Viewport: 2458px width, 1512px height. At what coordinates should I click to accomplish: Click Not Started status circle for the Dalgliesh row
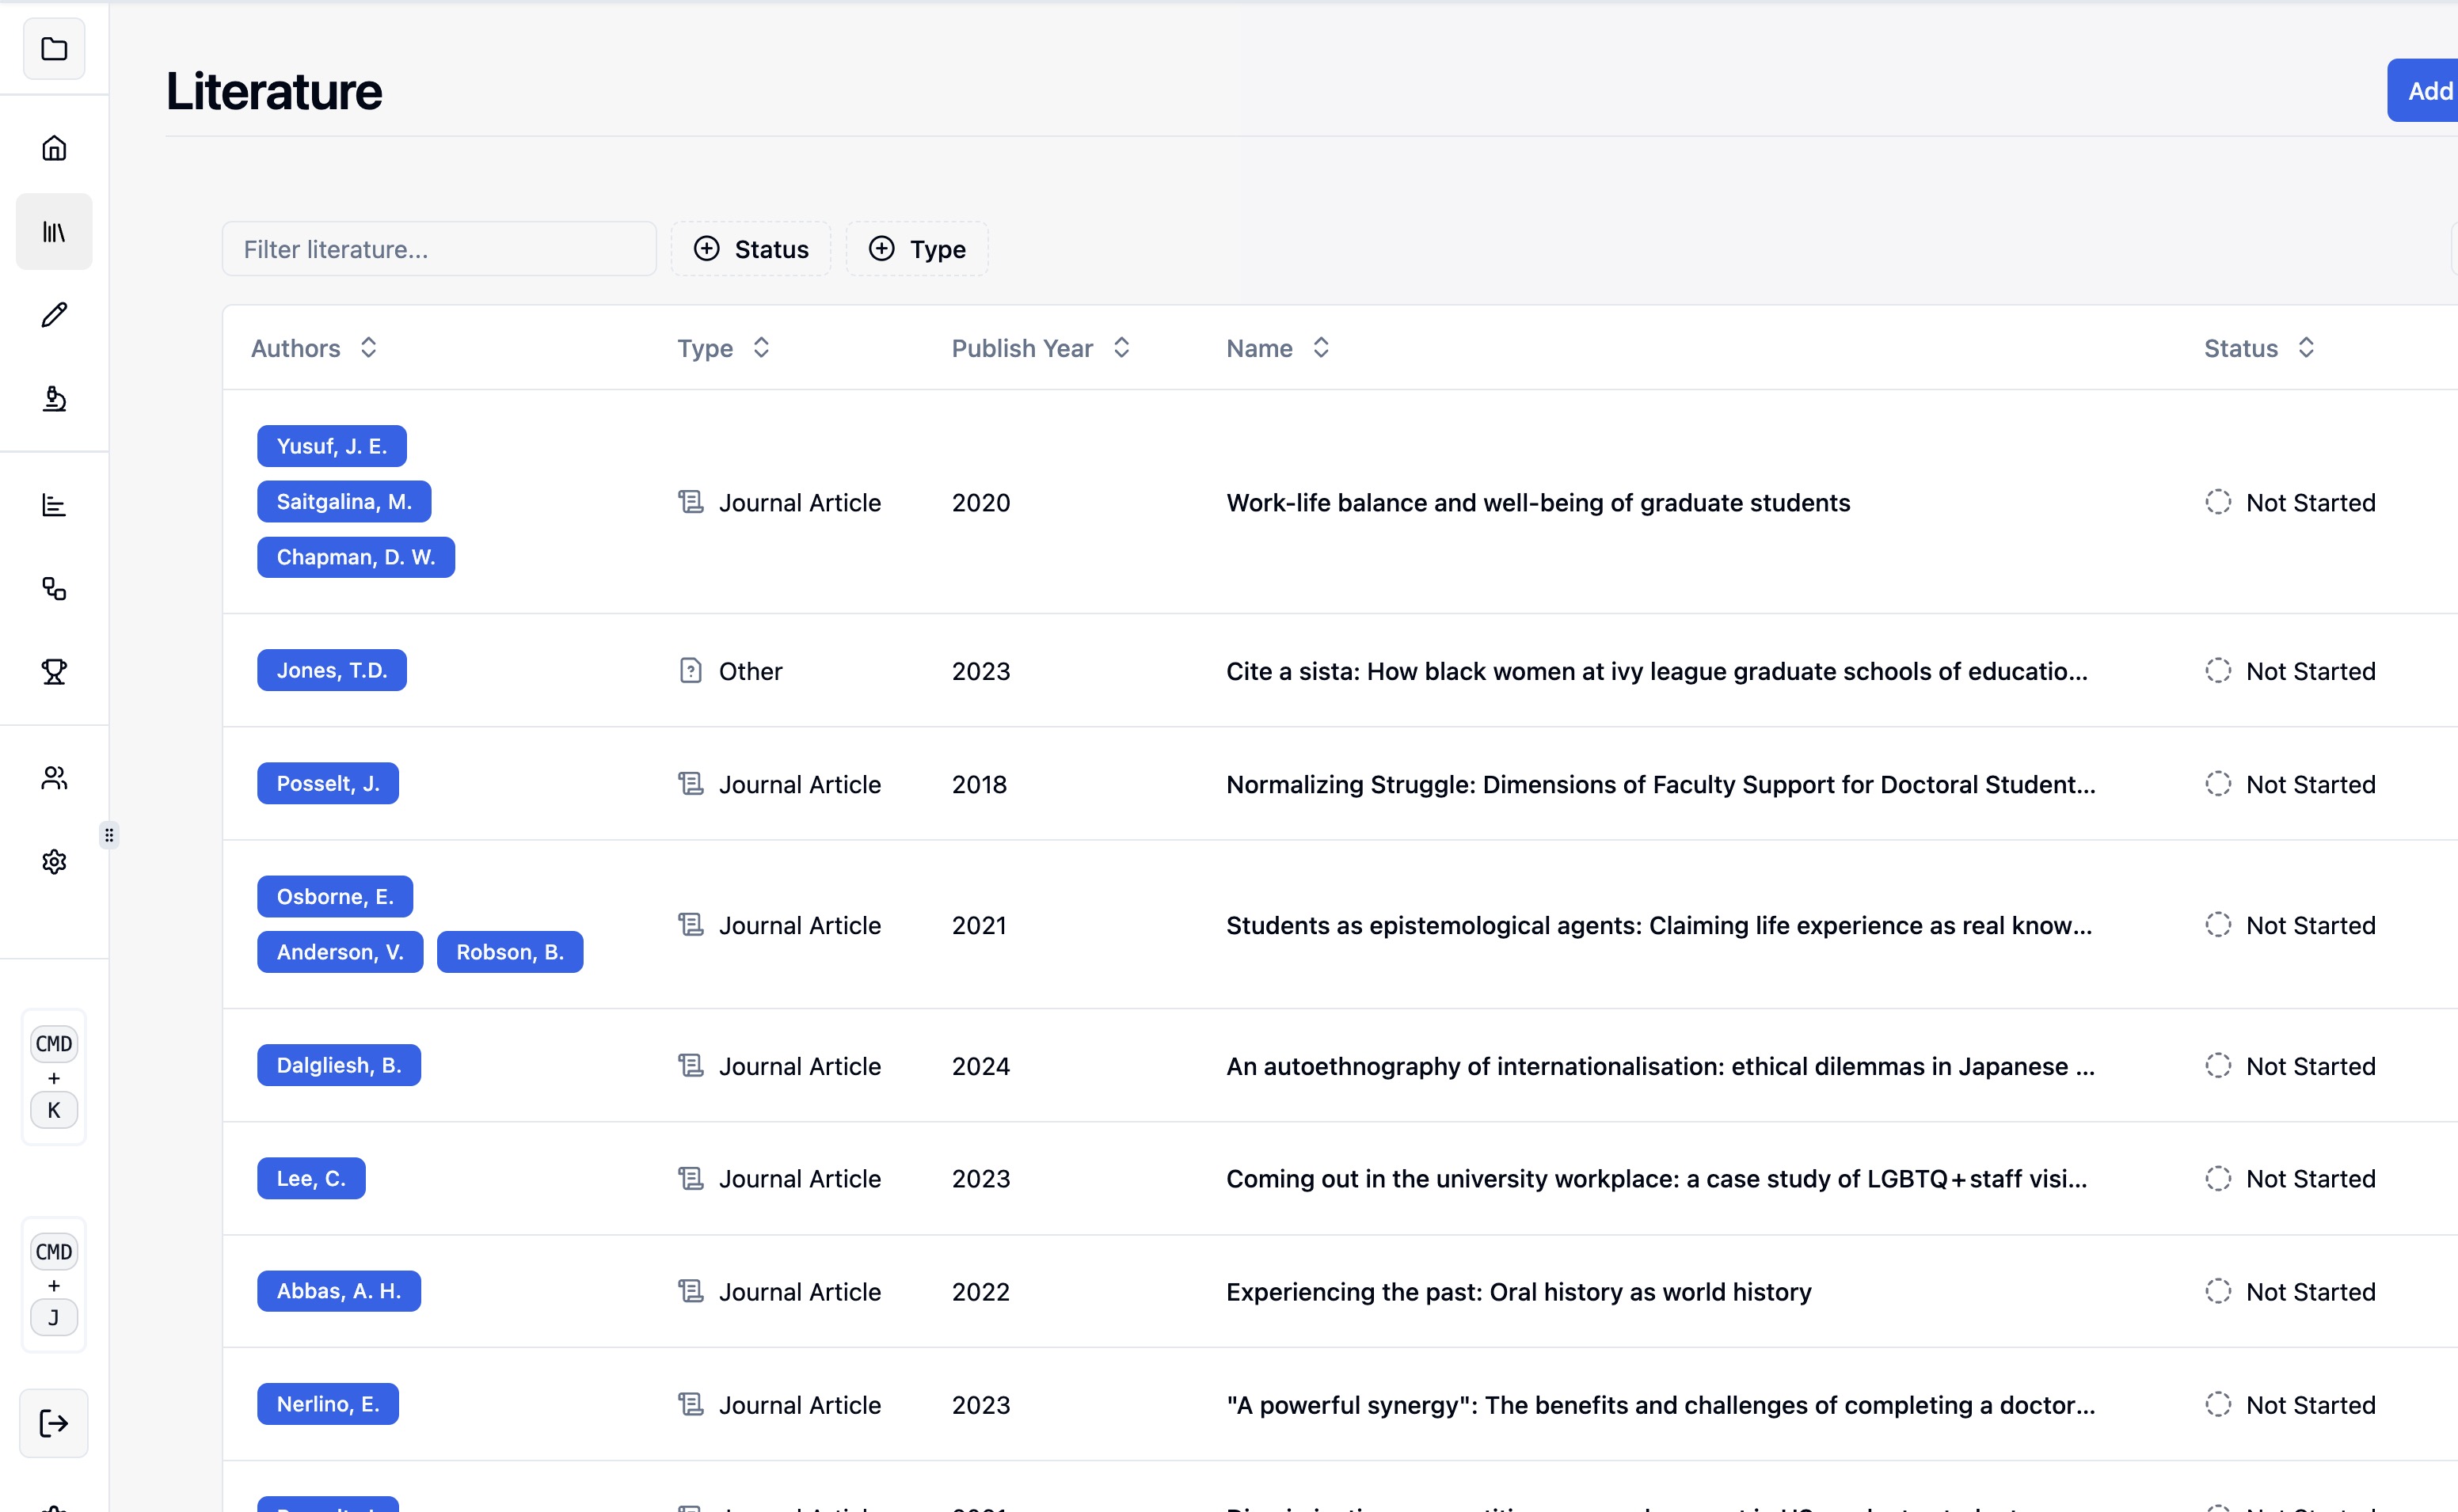pyautogui.click(x=2218, y=1066)
